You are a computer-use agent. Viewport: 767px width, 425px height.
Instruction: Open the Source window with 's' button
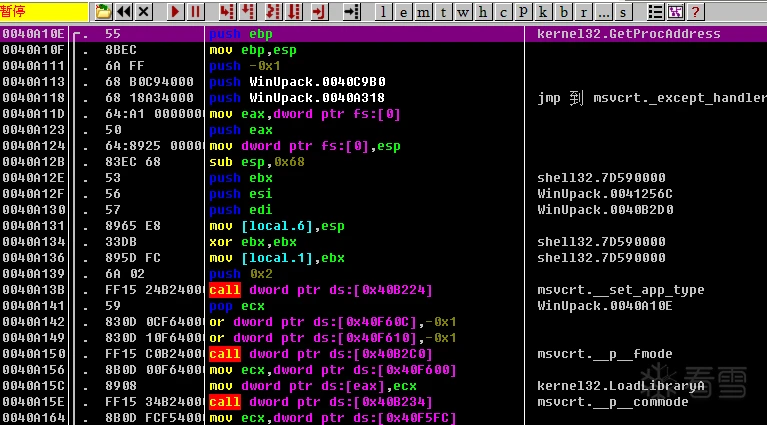[x=623, y=12]
